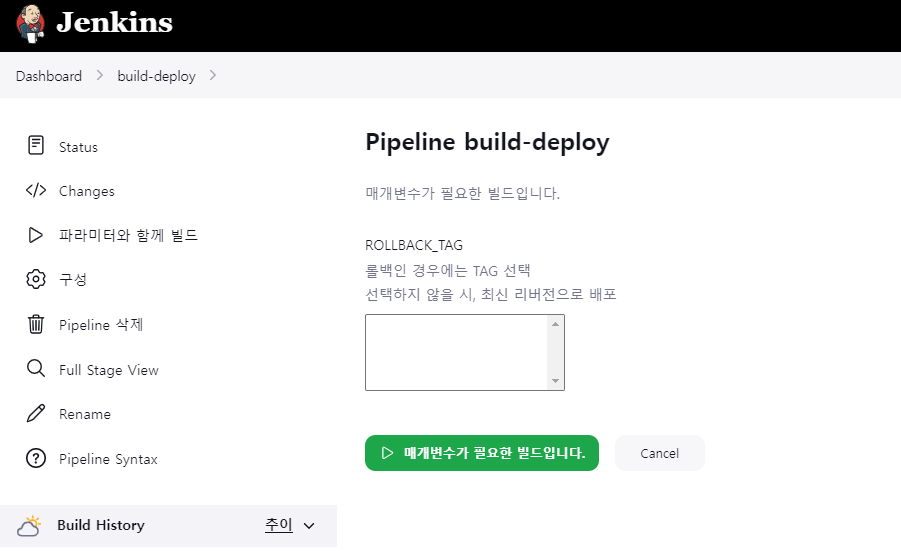This screenshot has height=551, width=901.
Task: Open the 구성 sidebar item
Action: [73, 279]
